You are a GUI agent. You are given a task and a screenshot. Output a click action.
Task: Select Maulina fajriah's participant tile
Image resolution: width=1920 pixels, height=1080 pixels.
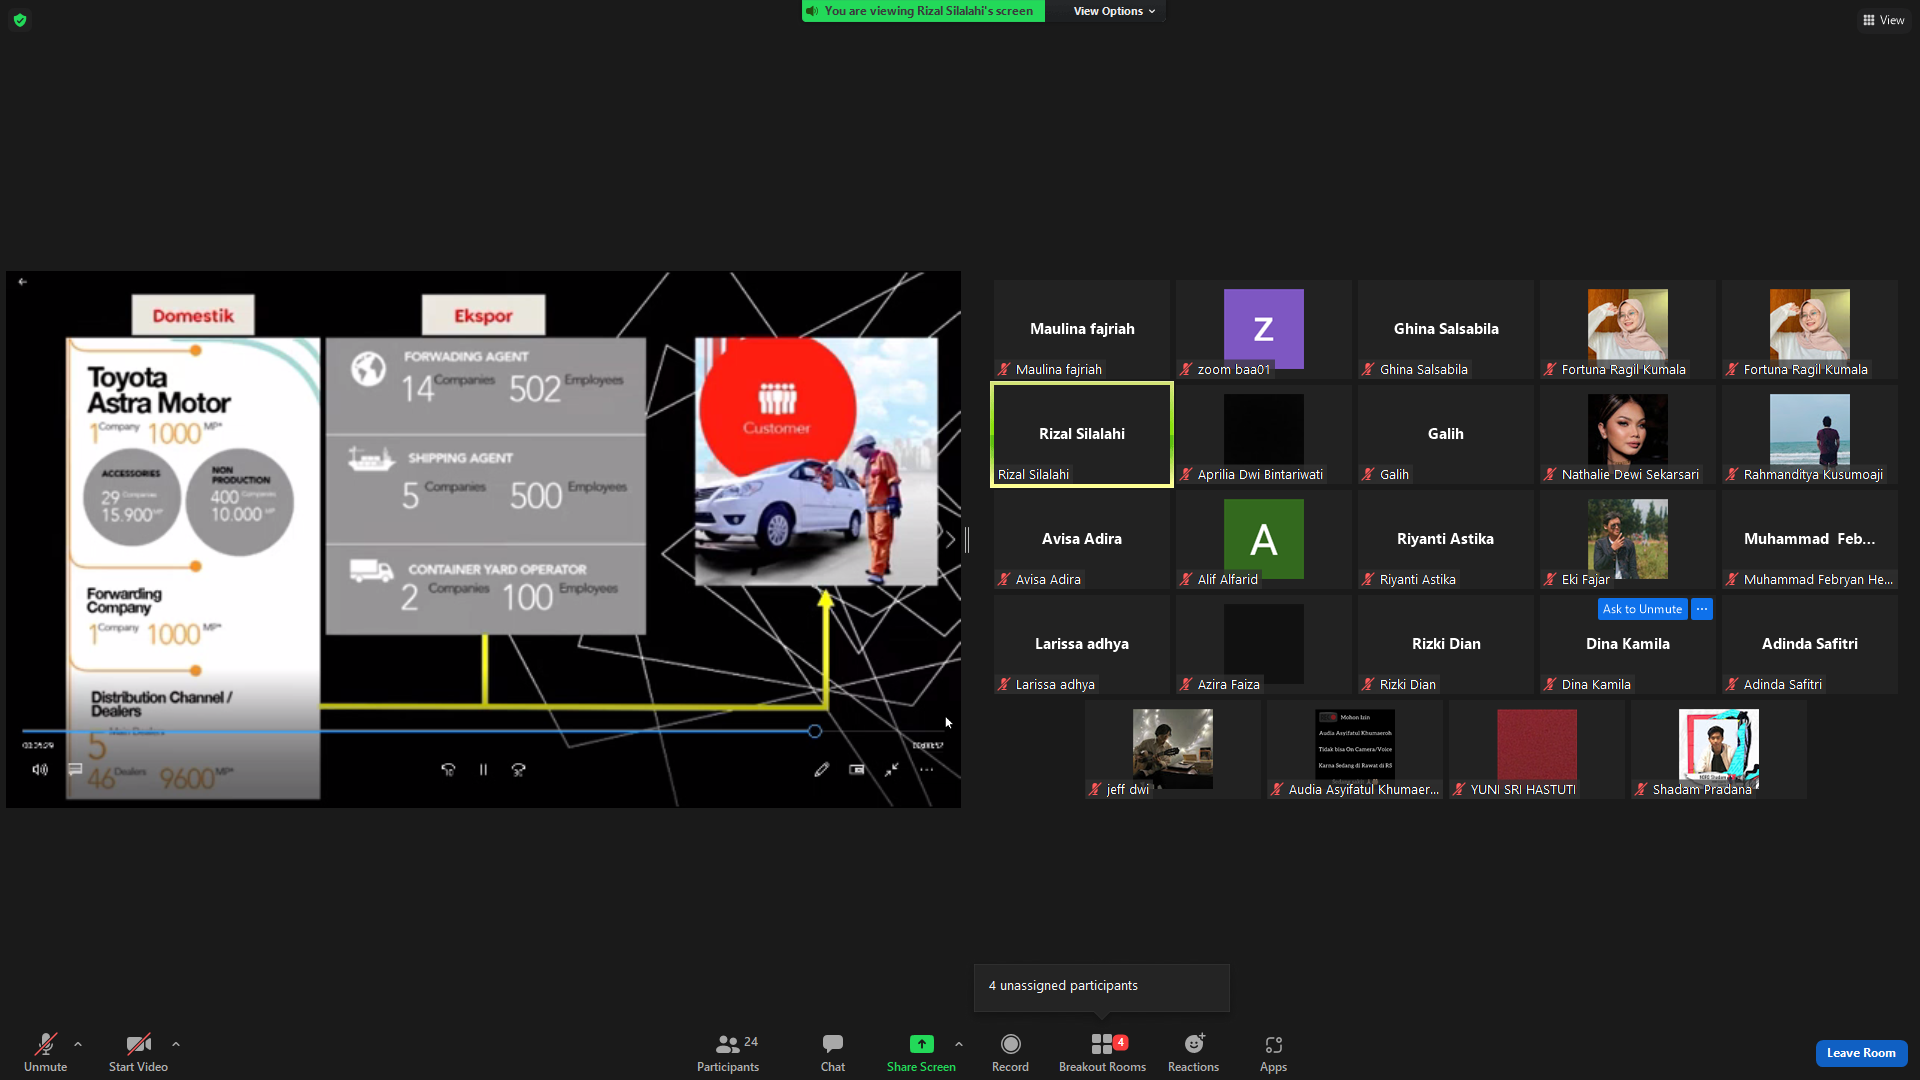pyautogui.click(x=1082, y=330)
